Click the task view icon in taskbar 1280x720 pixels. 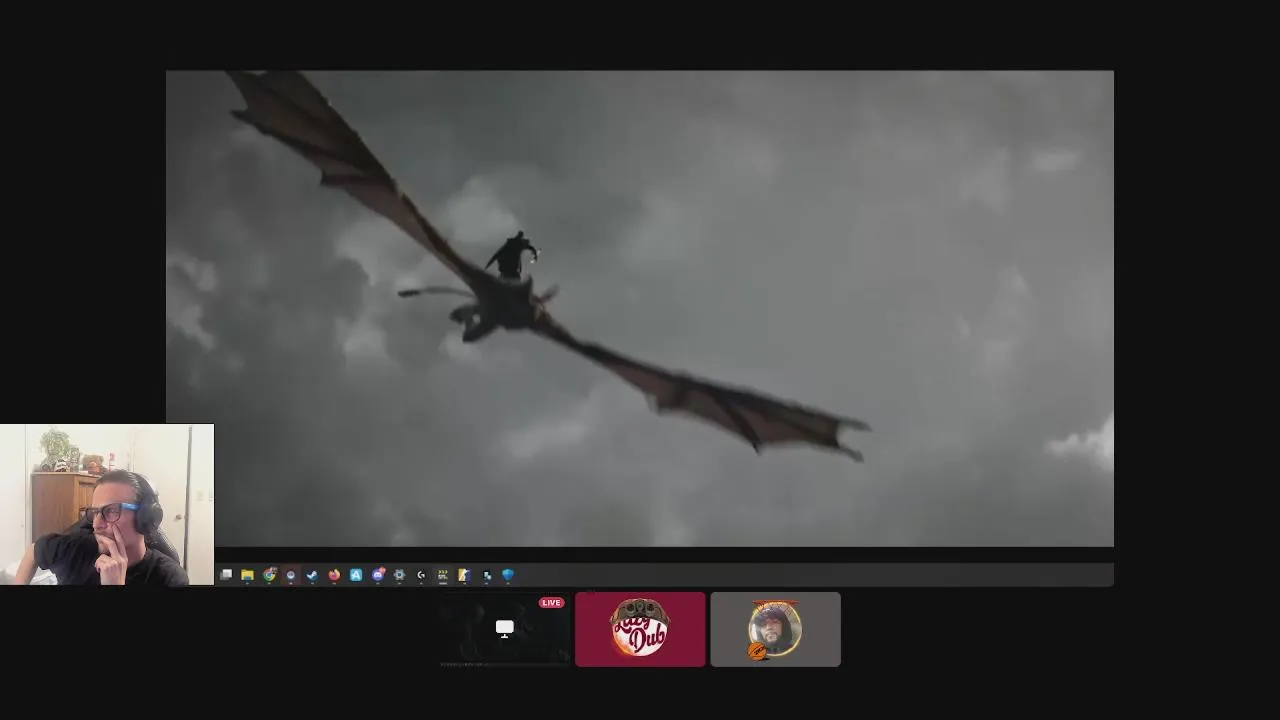[x=226, y=575]
